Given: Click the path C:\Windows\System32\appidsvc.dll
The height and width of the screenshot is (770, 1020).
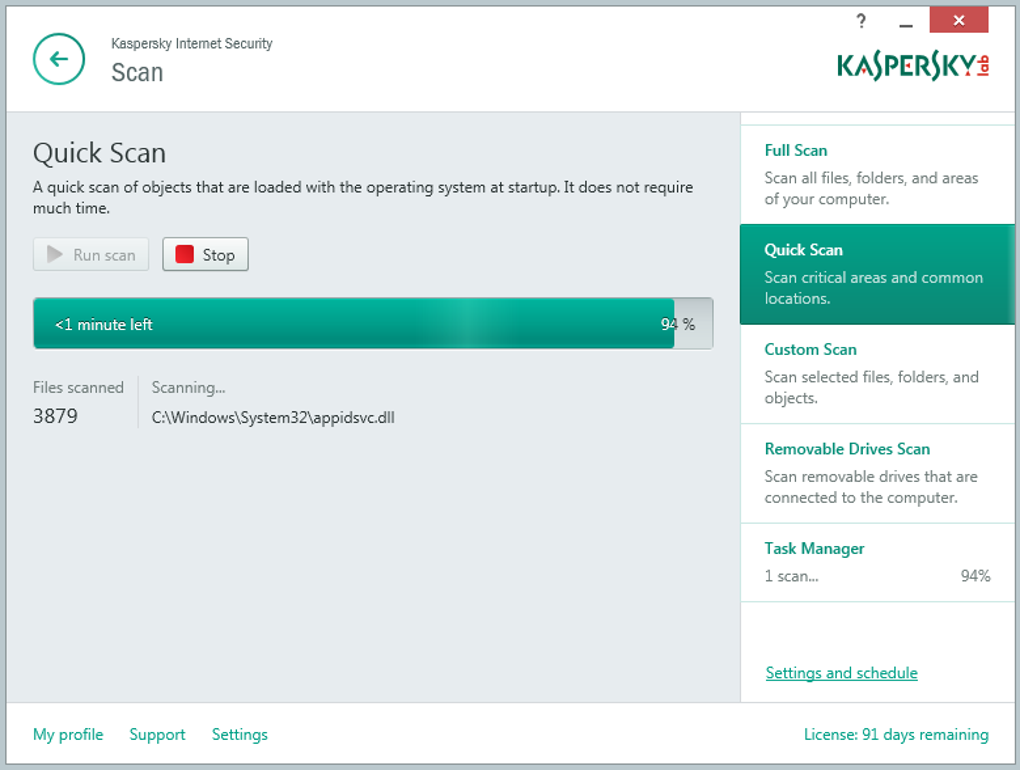Looking at the screenshot, I should (x=273, y=418).
